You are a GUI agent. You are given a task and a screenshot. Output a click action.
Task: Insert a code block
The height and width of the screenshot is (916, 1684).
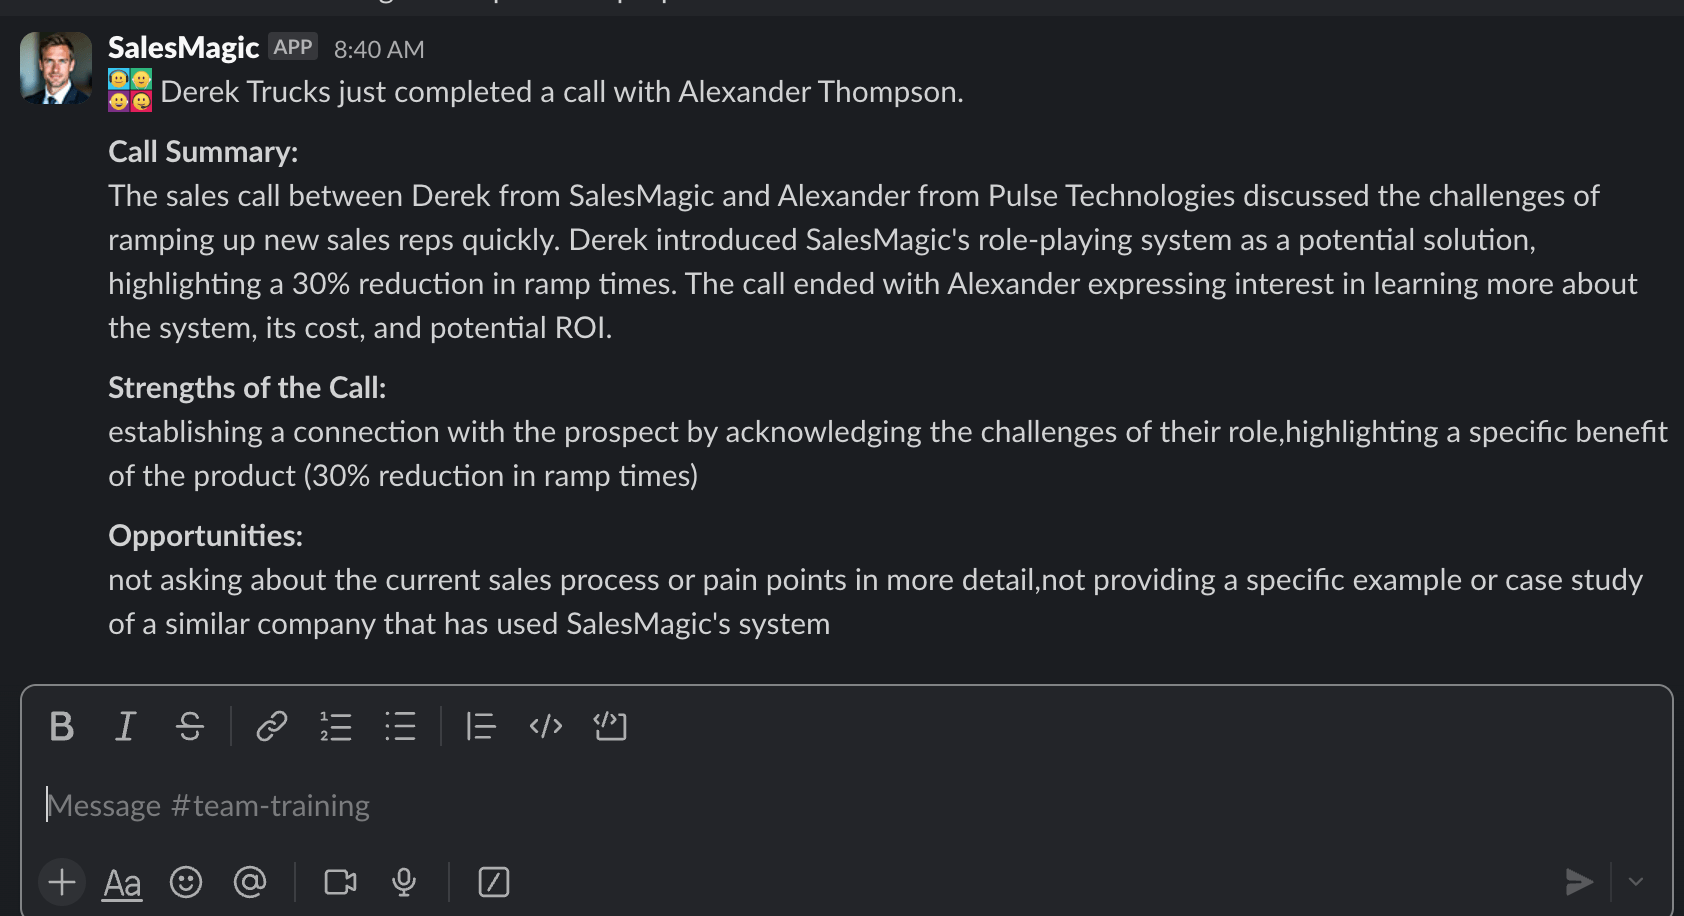[x=610, y=727]
